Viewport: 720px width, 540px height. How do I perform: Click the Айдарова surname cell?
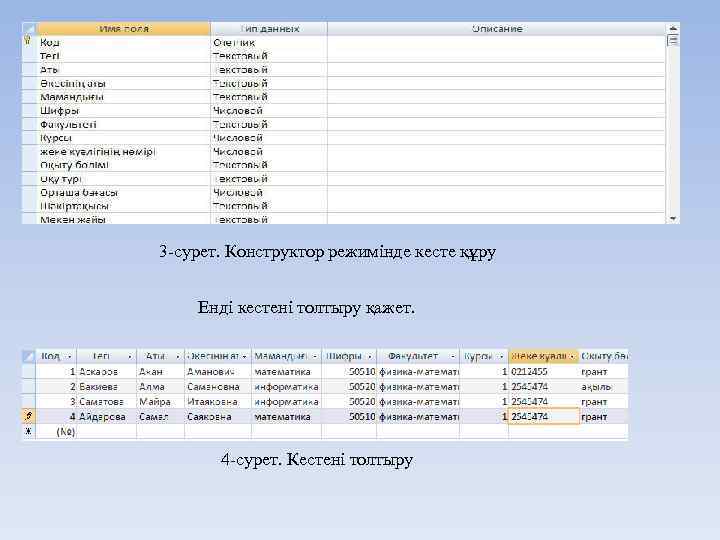pos(107,416)
